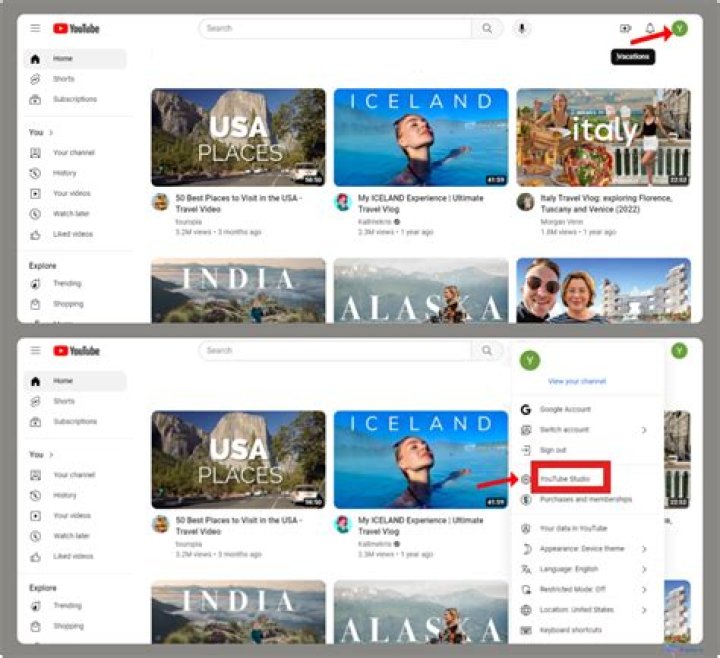Open Keyboard shortcuts in the account menu
720x658 pixels.
[571, 630]
